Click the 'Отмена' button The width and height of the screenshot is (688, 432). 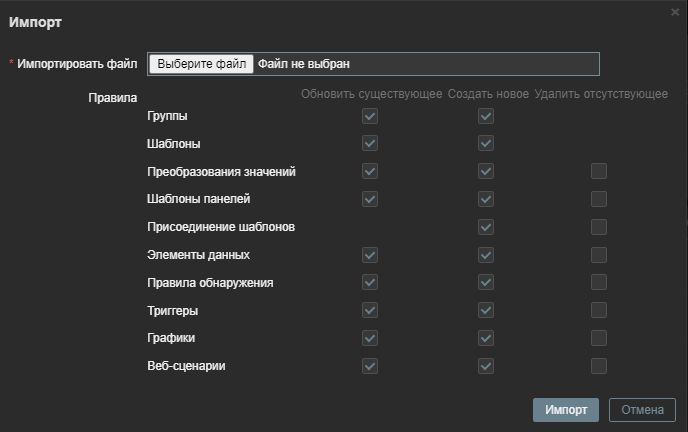[x=642, y=410]
